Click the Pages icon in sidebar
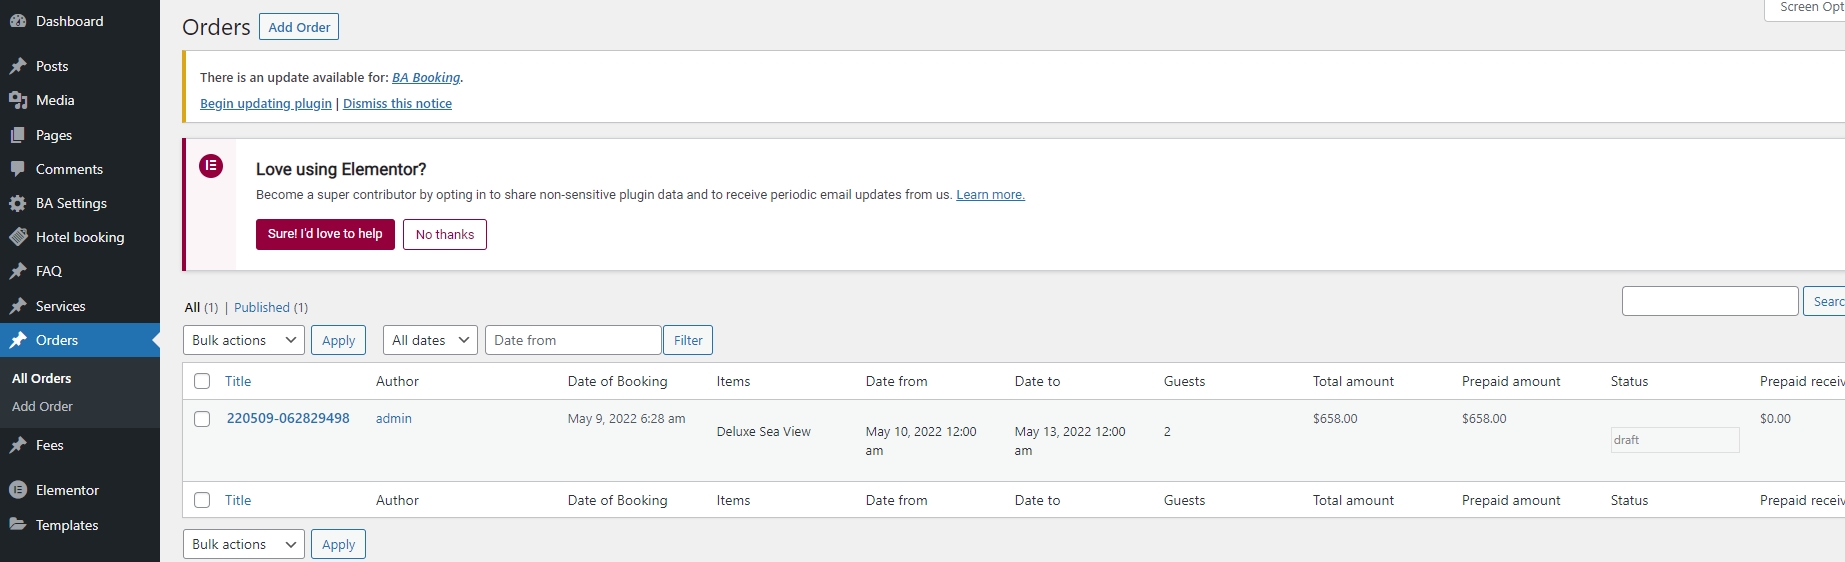This screenshot has height=562, width=1845. [18, 135]
